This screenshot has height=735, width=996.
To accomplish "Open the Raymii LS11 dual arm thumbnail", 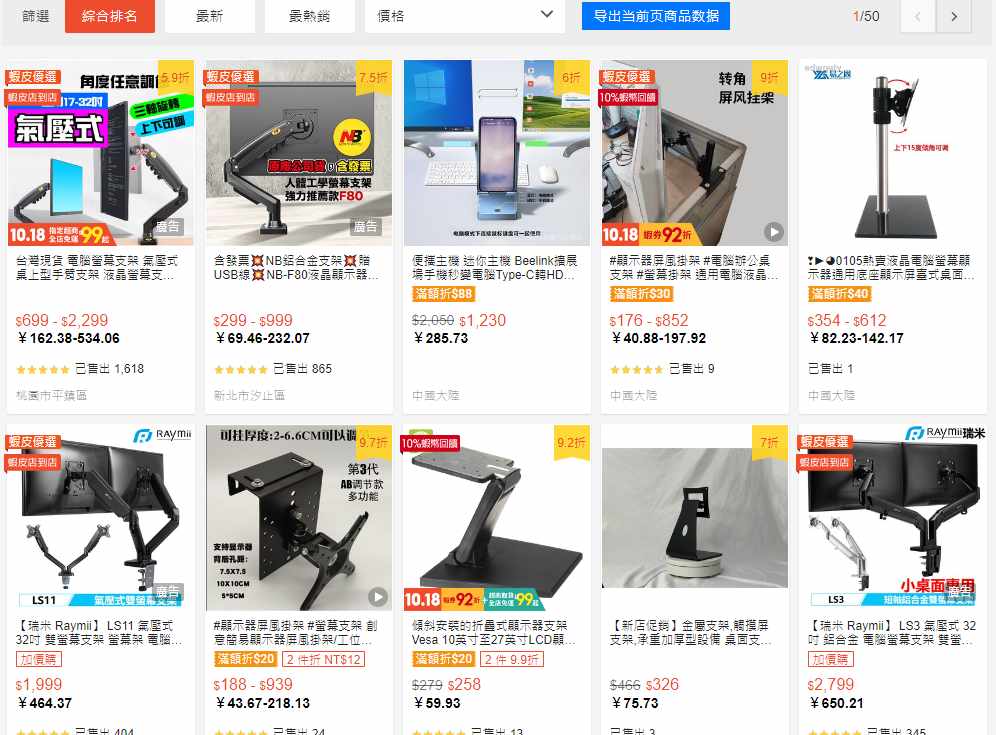I will tap(100, 518).
